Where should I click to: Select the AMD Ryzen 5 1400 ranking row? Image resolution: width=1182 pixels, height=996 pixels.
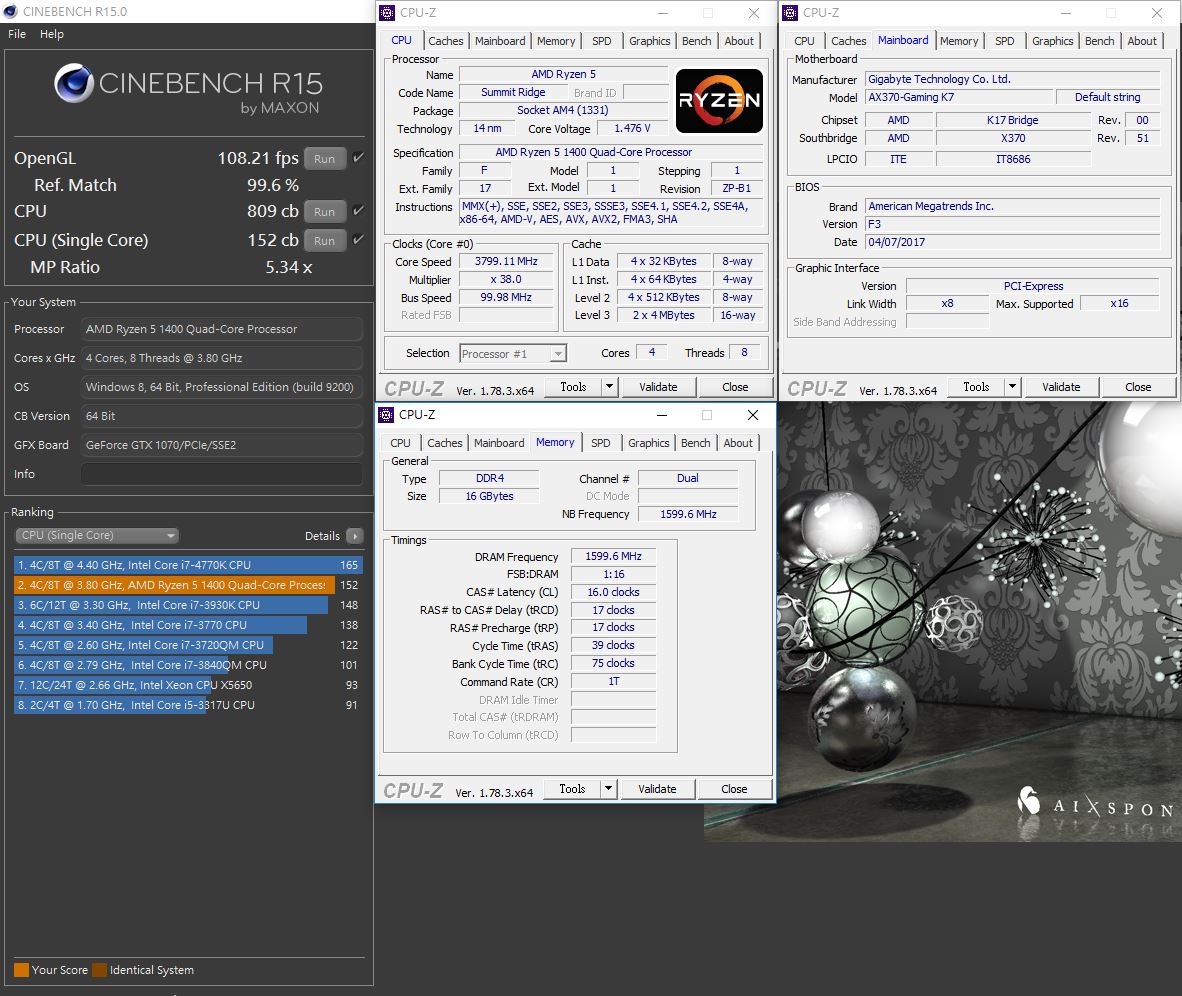pos(188,585)
